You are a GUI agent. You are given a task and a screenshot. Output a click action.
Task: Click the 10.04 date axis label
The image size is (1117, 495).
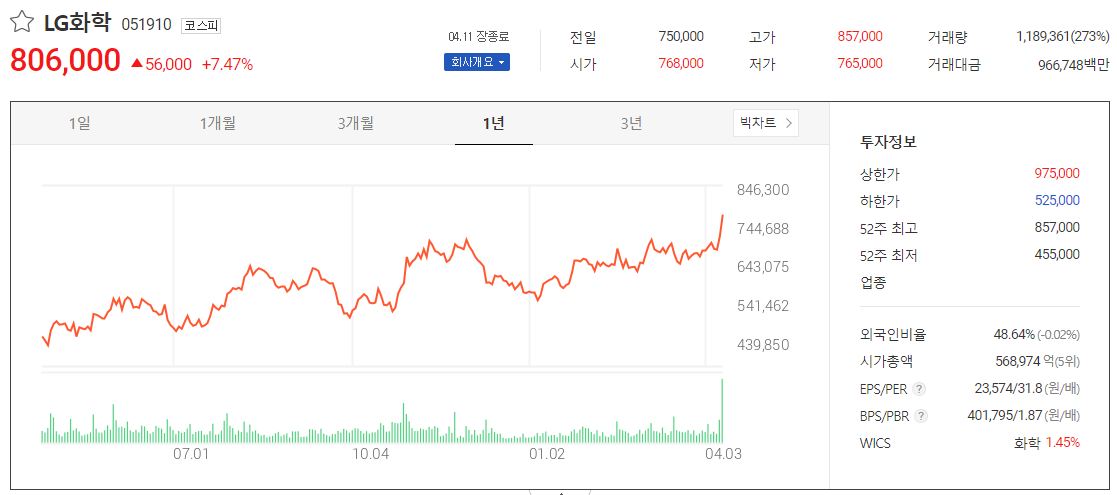tap(370, 454)
